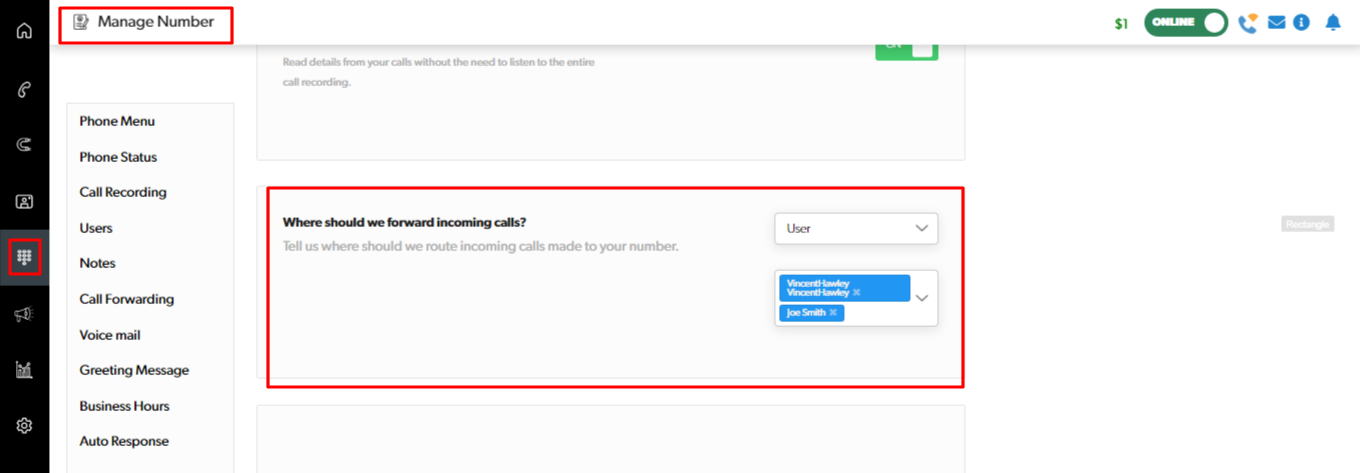This screenshot has width=1360, height=473.
Task: Open the notifications bell icon
Action: pyautogui.click(x=1332, y=23)
